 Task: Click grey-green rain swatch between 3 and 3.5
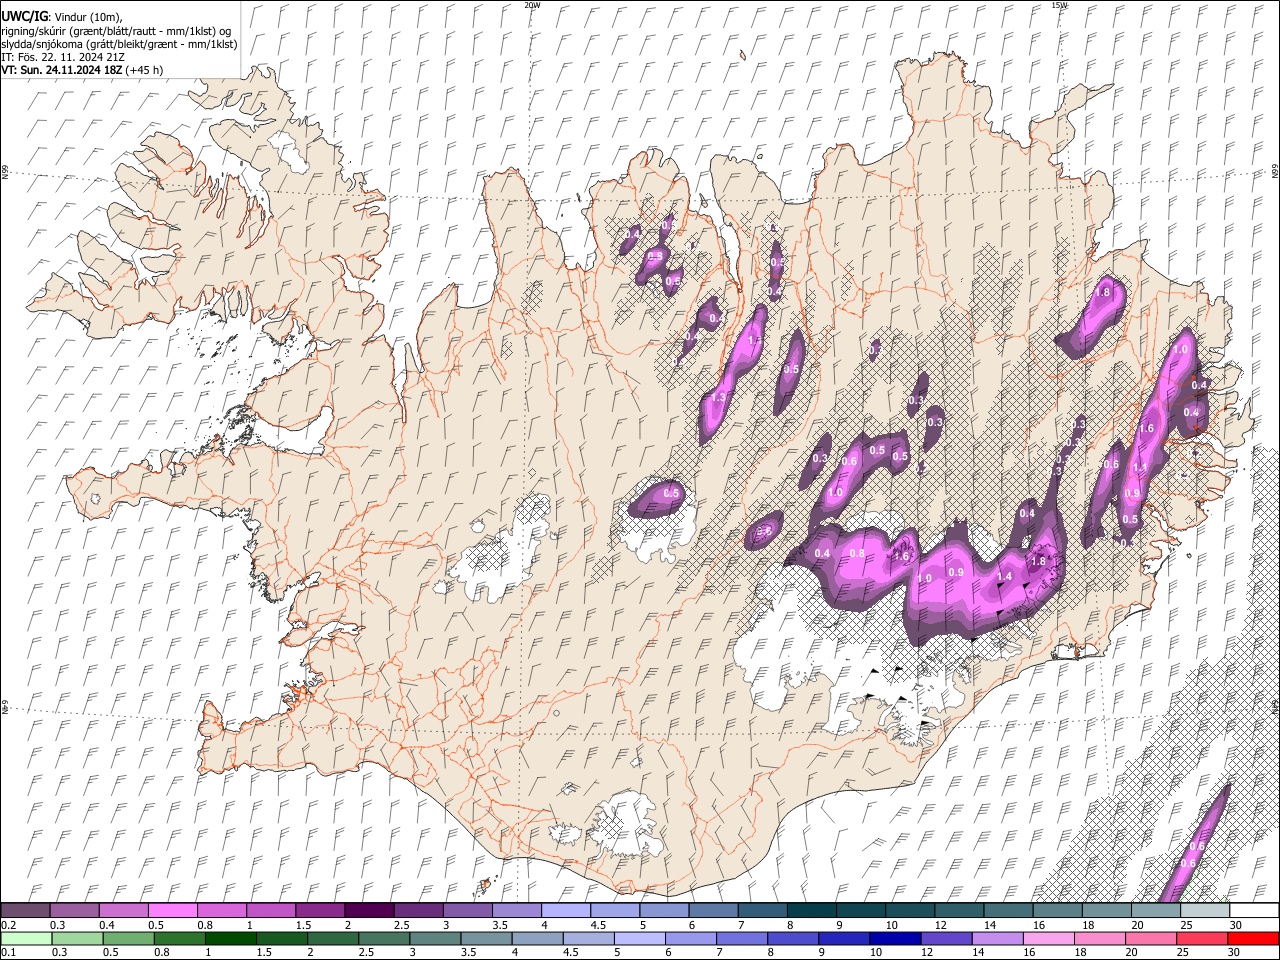435,939
